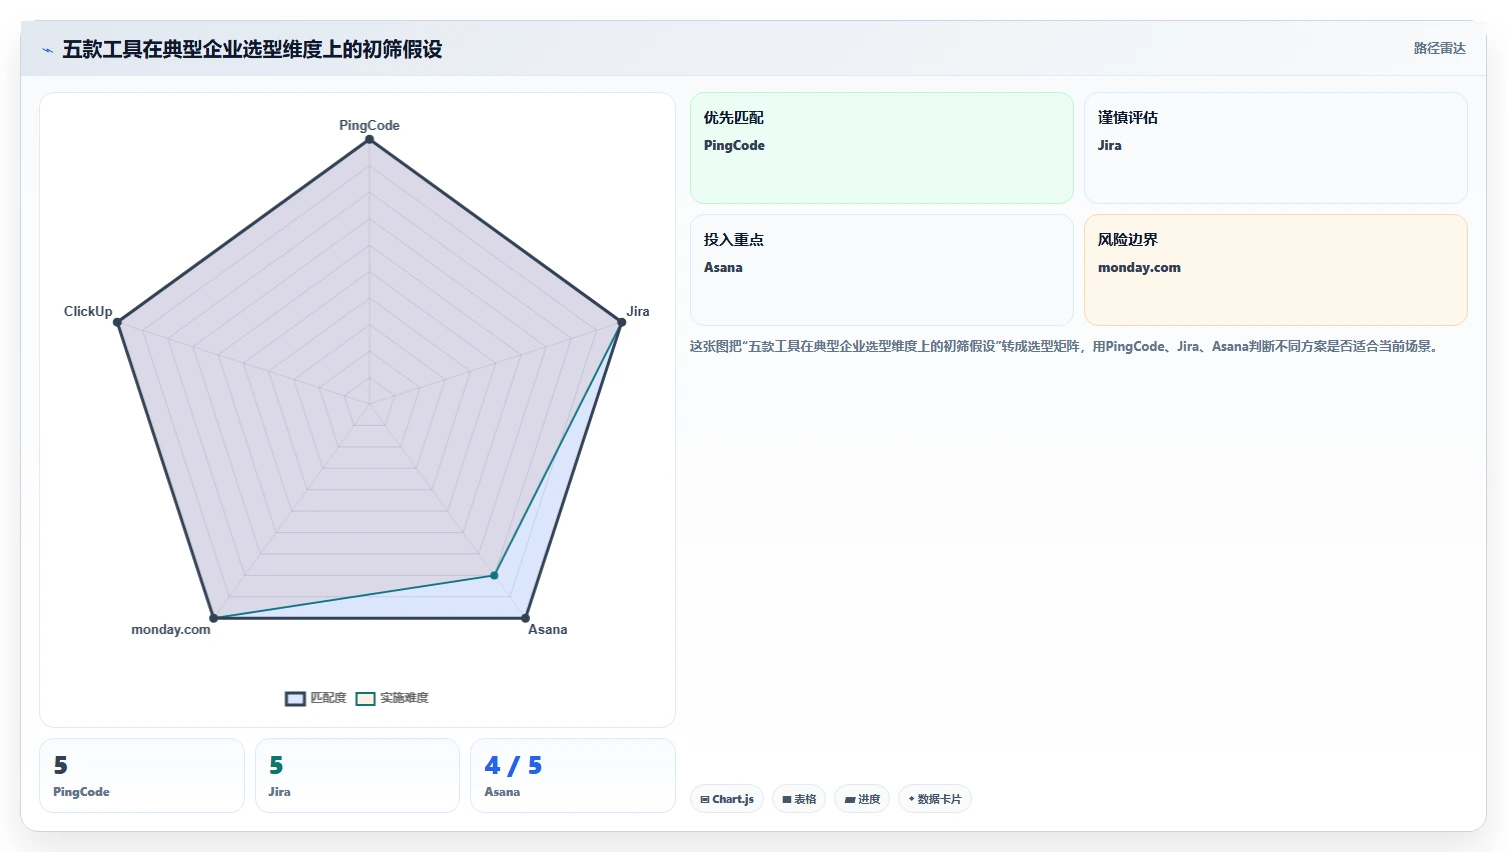
Task: Toggle the 匹配度 legend swatch
Action: click(x=295, y=698)
